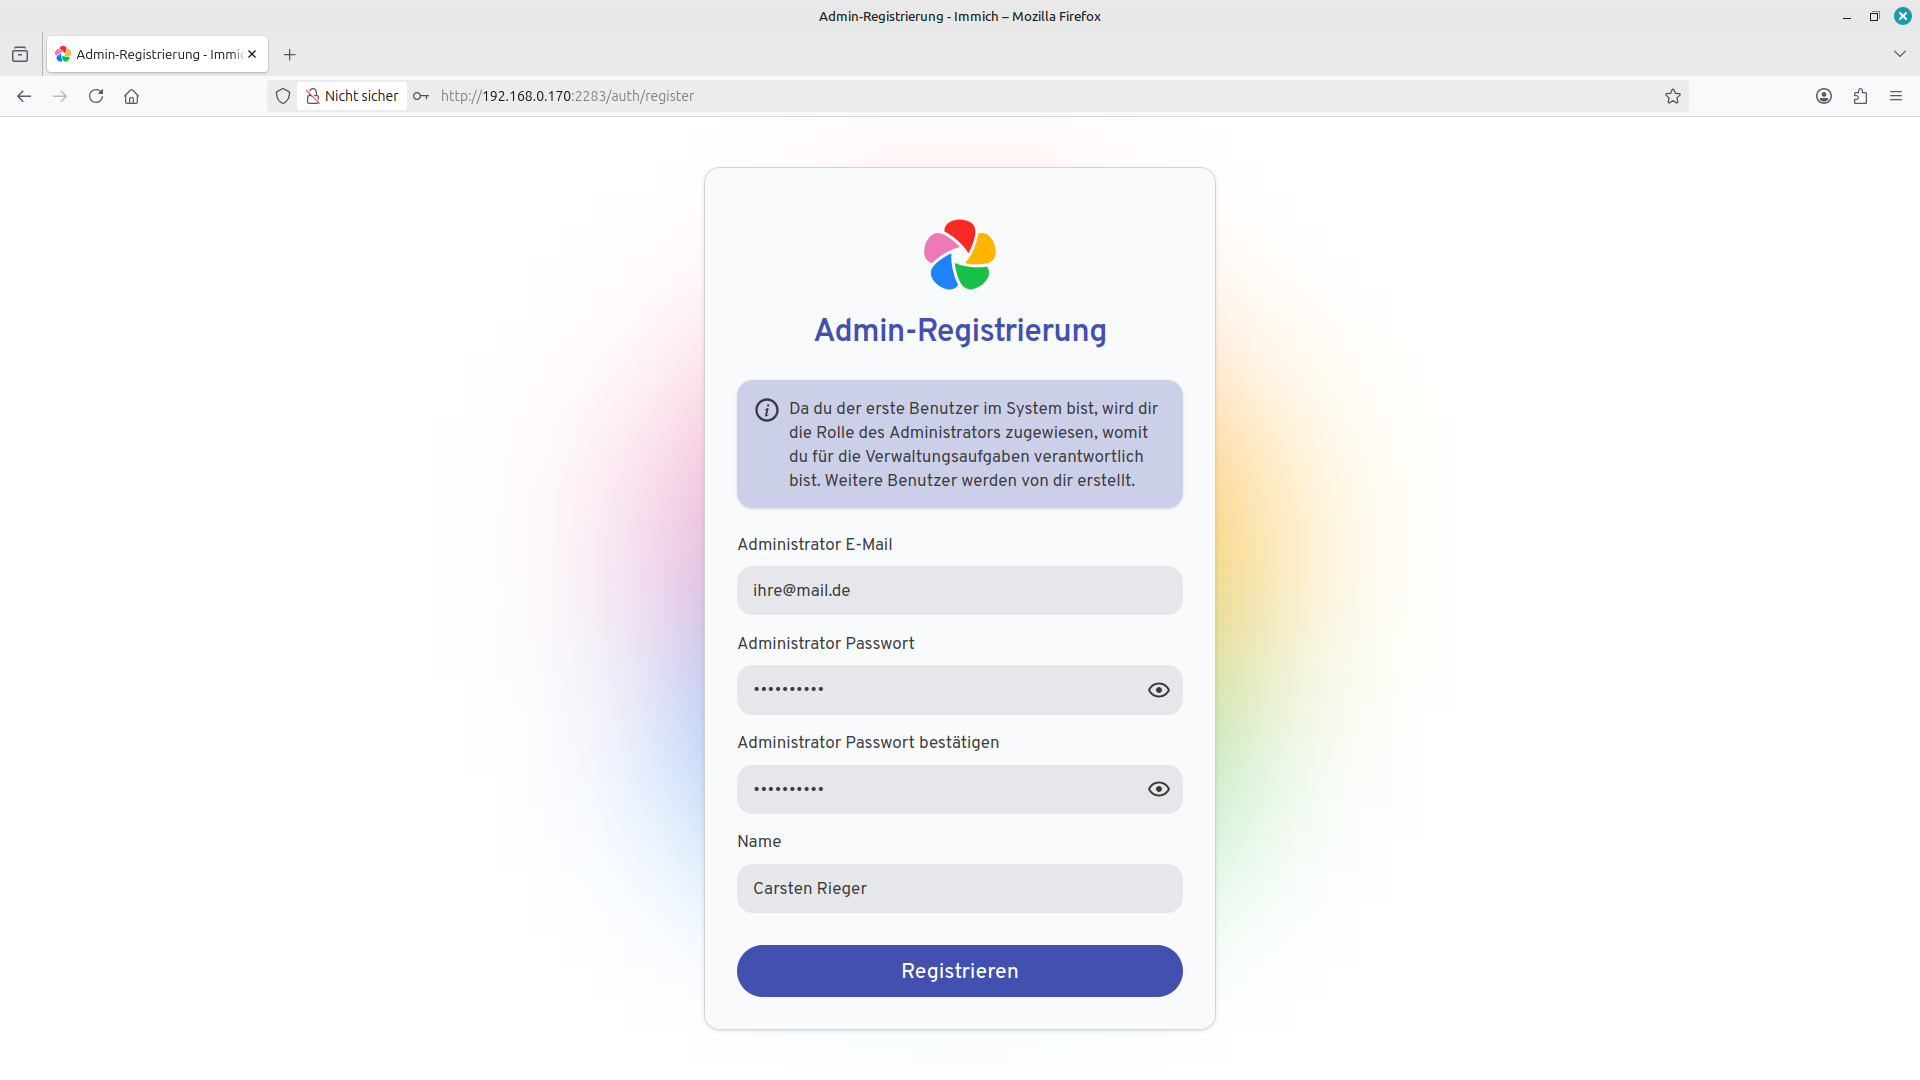Bookmark this page with the star icon
1920x1080 pixels.
point(1673,96)
